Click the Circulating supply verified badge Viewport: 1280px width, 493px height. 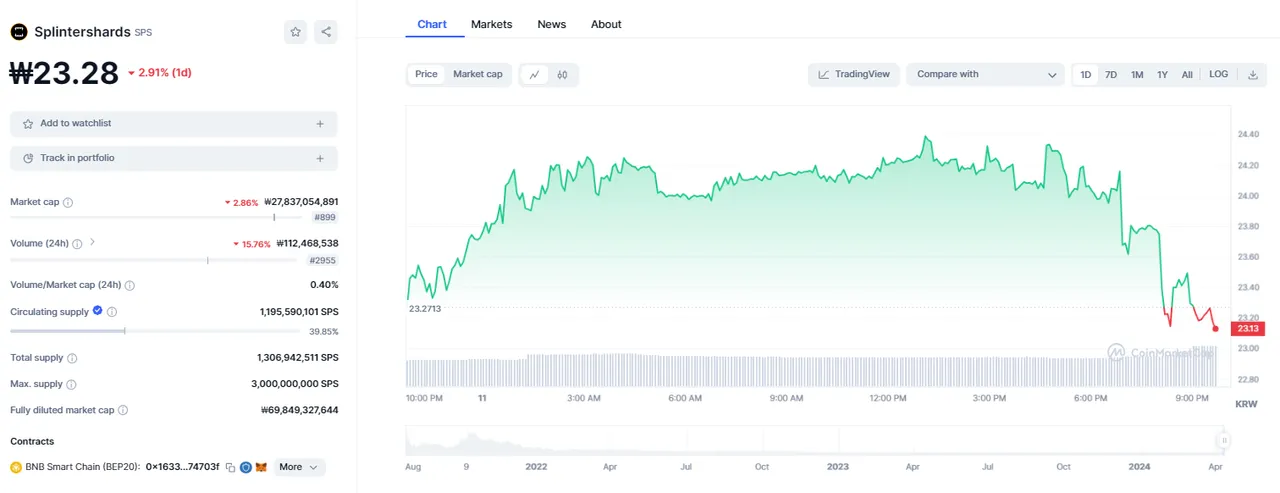click(98, 311)
